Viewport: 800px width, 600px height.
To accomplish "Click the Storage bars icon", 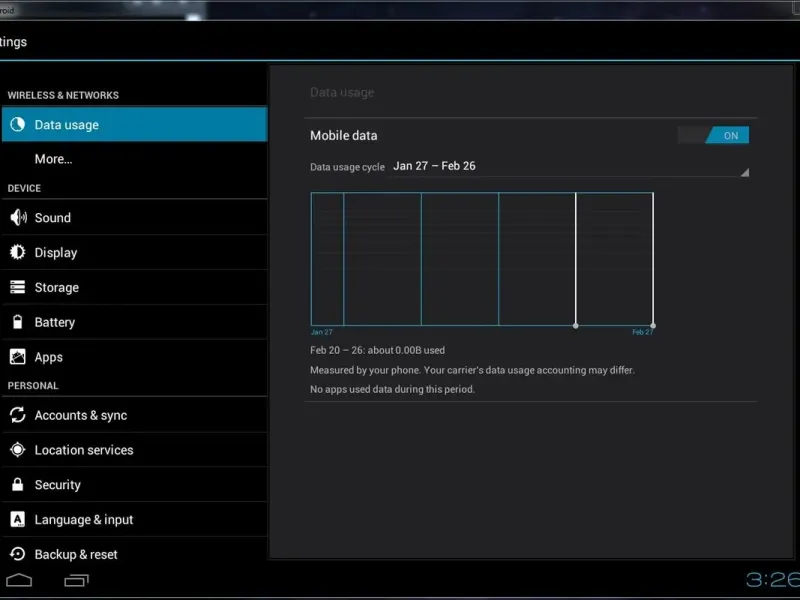I will click(17, 287).
